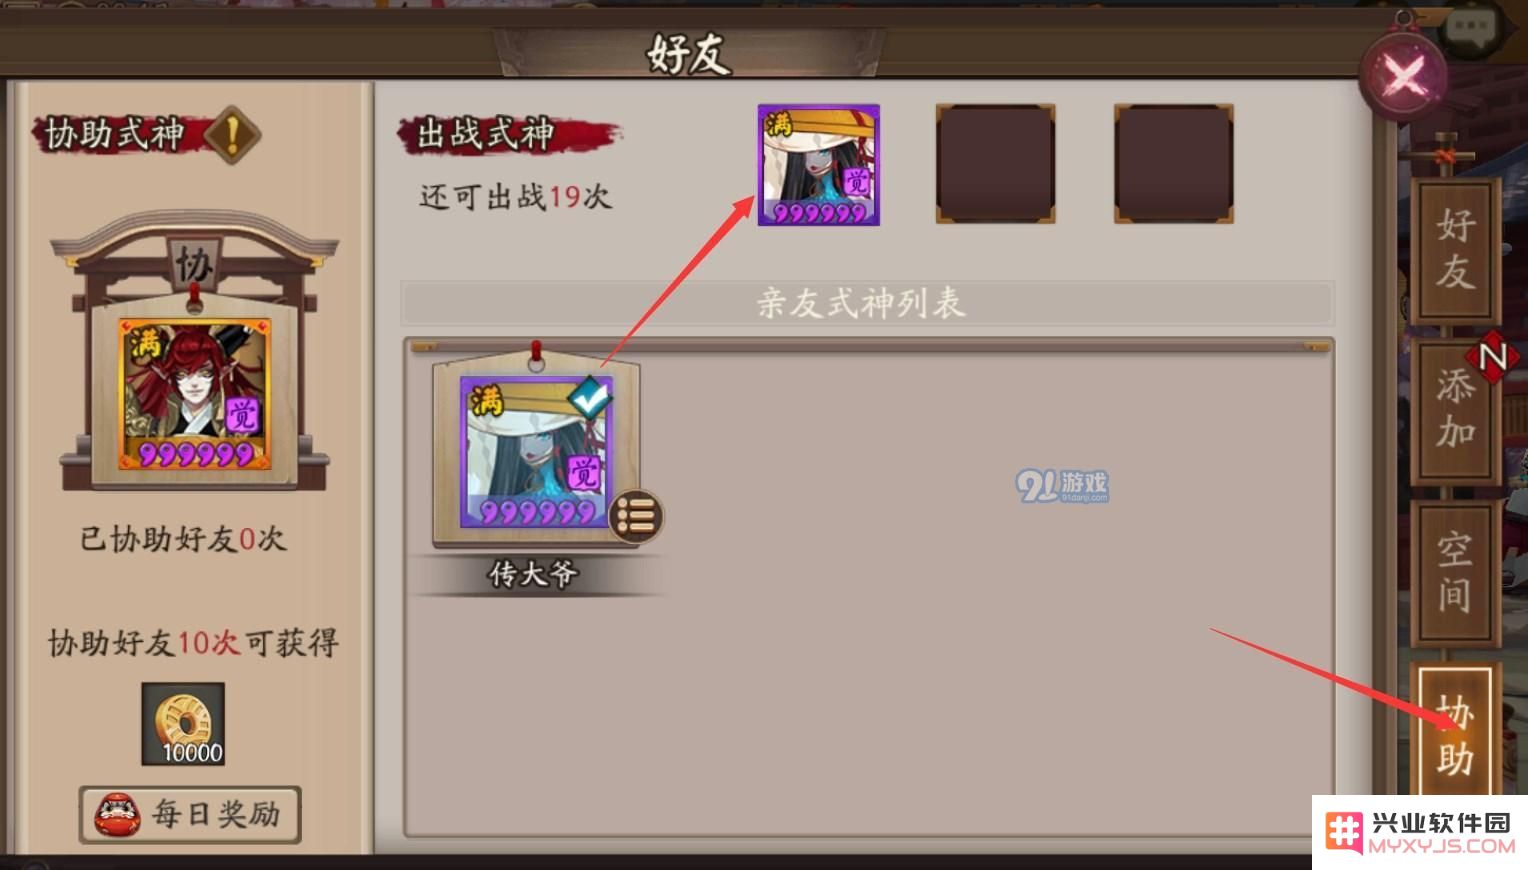Click the daruma doll icon
Viewport: 1528px width, 870px height.
coord(117,814)
